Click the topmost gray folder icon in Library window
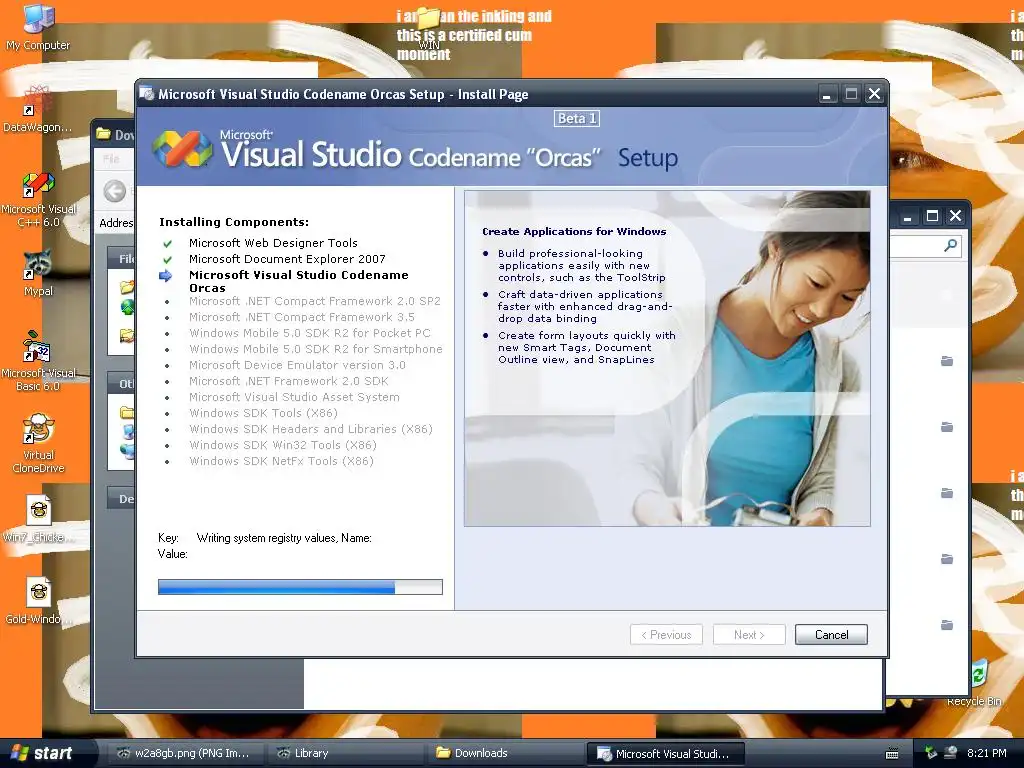The height and width of the screenshot is (768, 1024). [x=946, y=360]
